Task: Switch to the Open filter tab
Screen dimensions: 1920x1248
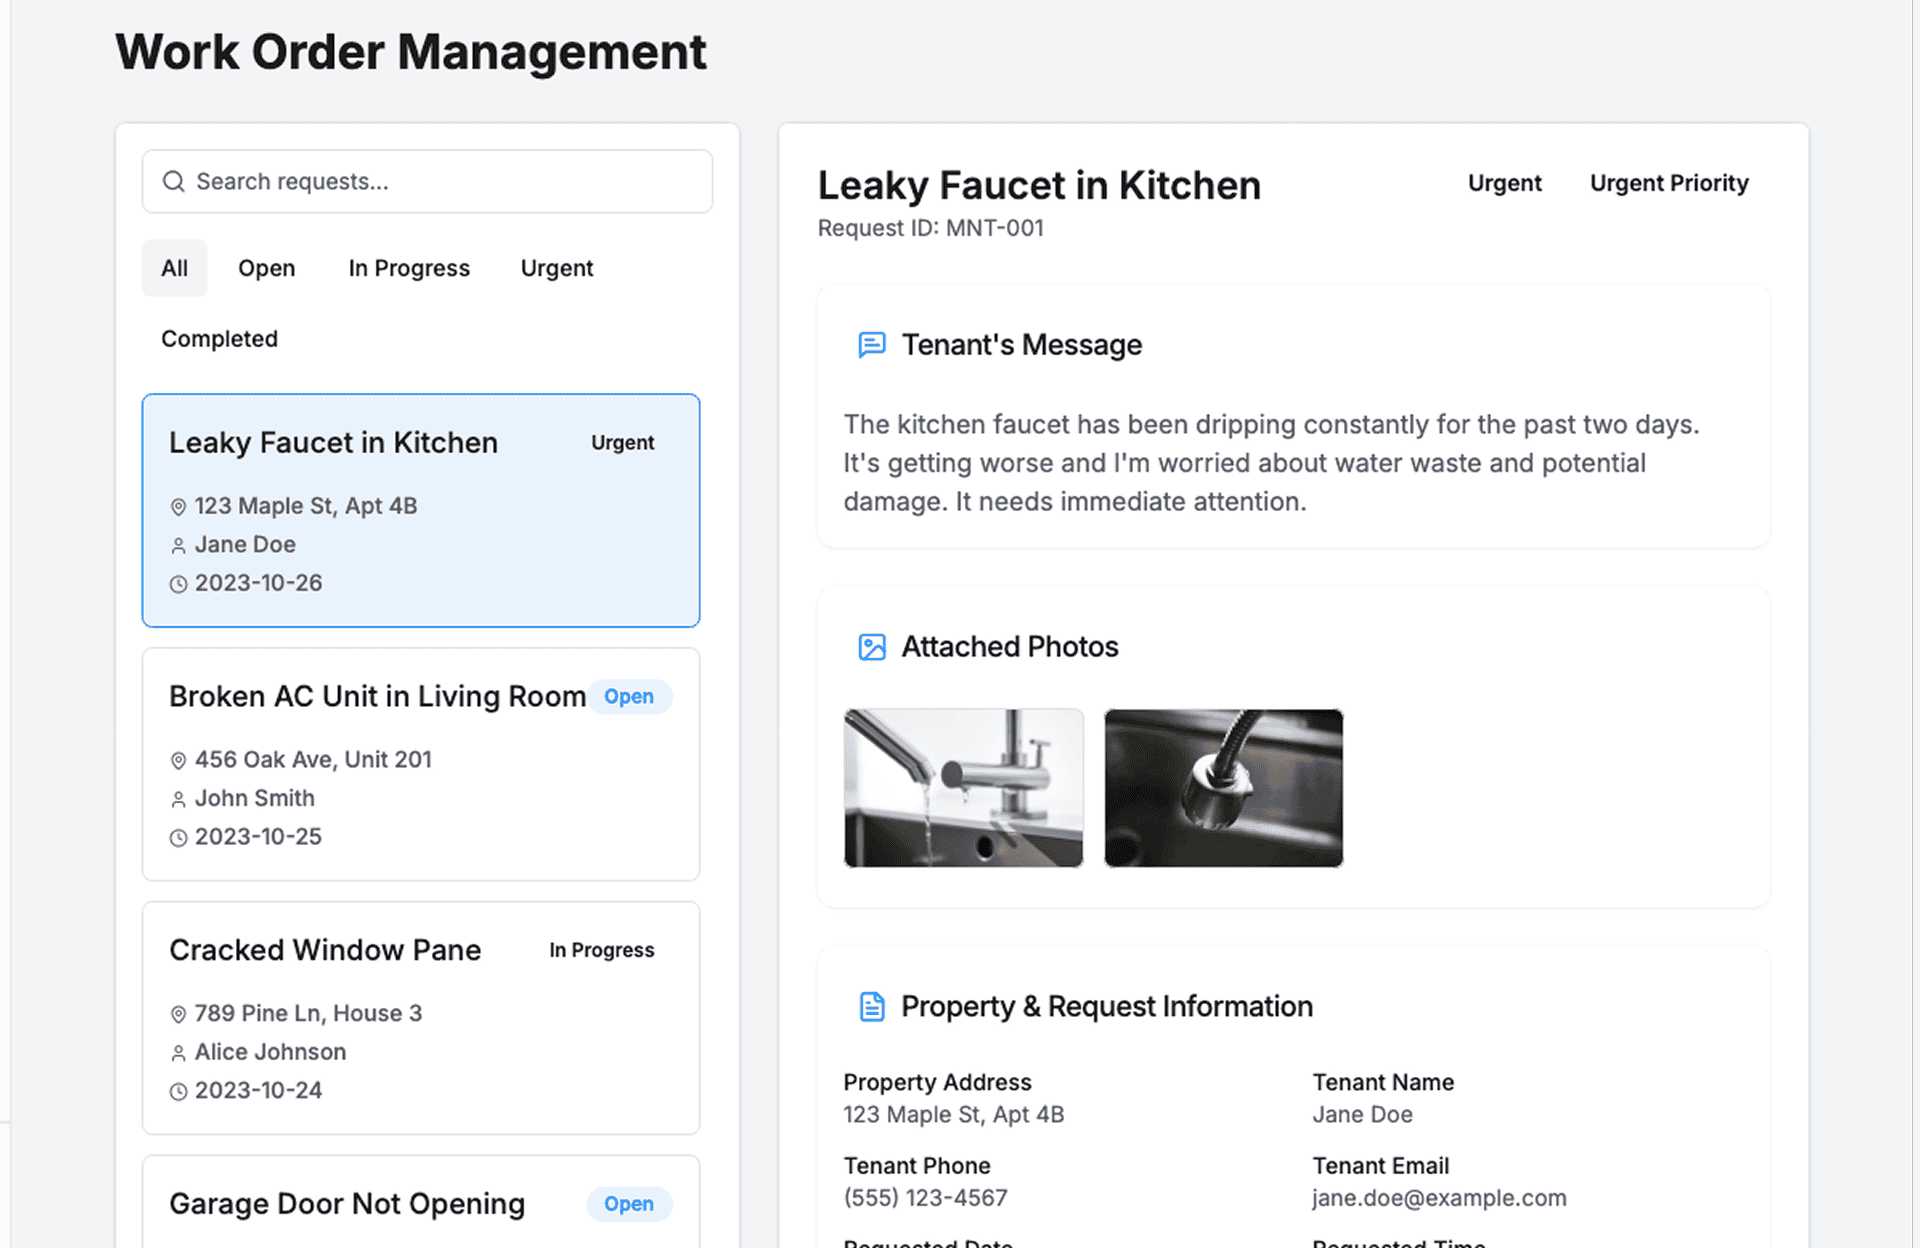Action: pyautogui.click(x=266, y=268)
